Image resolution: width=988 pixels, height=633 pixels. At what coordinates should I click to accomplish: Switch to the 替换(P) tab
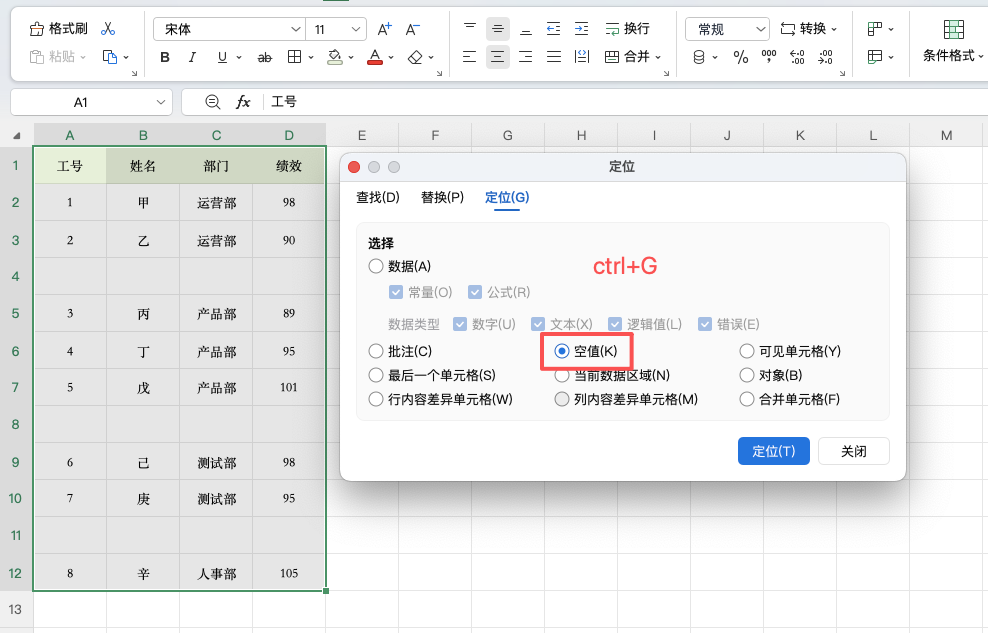tap(442, 197)
